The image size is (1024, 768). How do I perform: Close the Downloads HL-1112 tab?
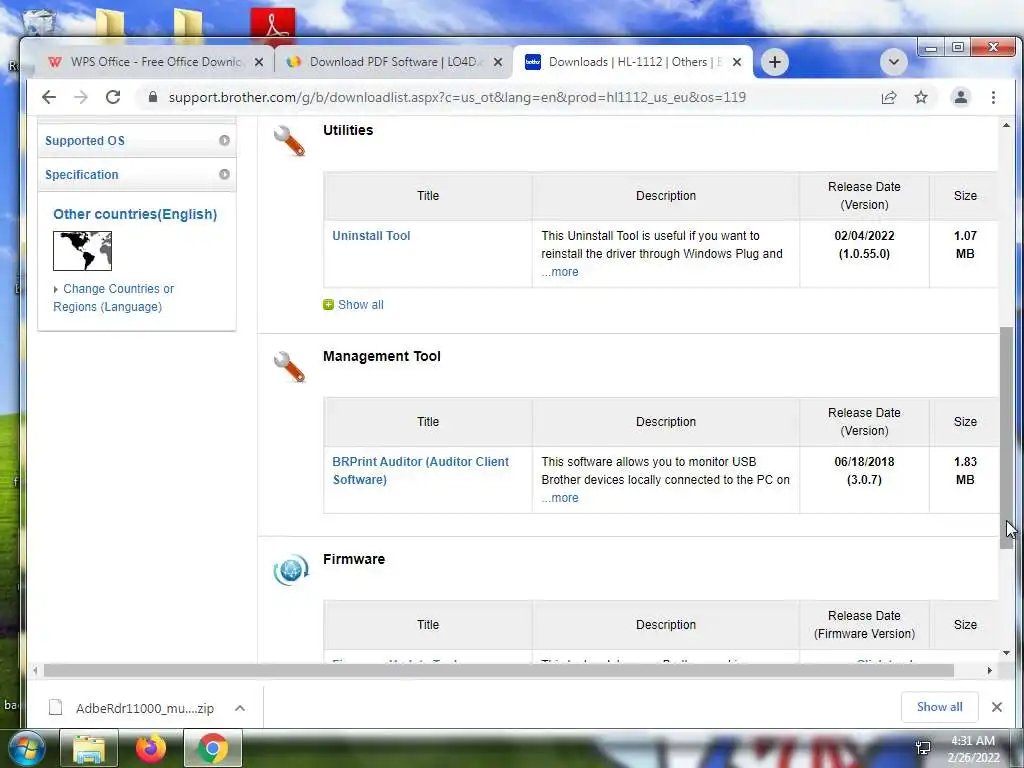pos(737,62)
